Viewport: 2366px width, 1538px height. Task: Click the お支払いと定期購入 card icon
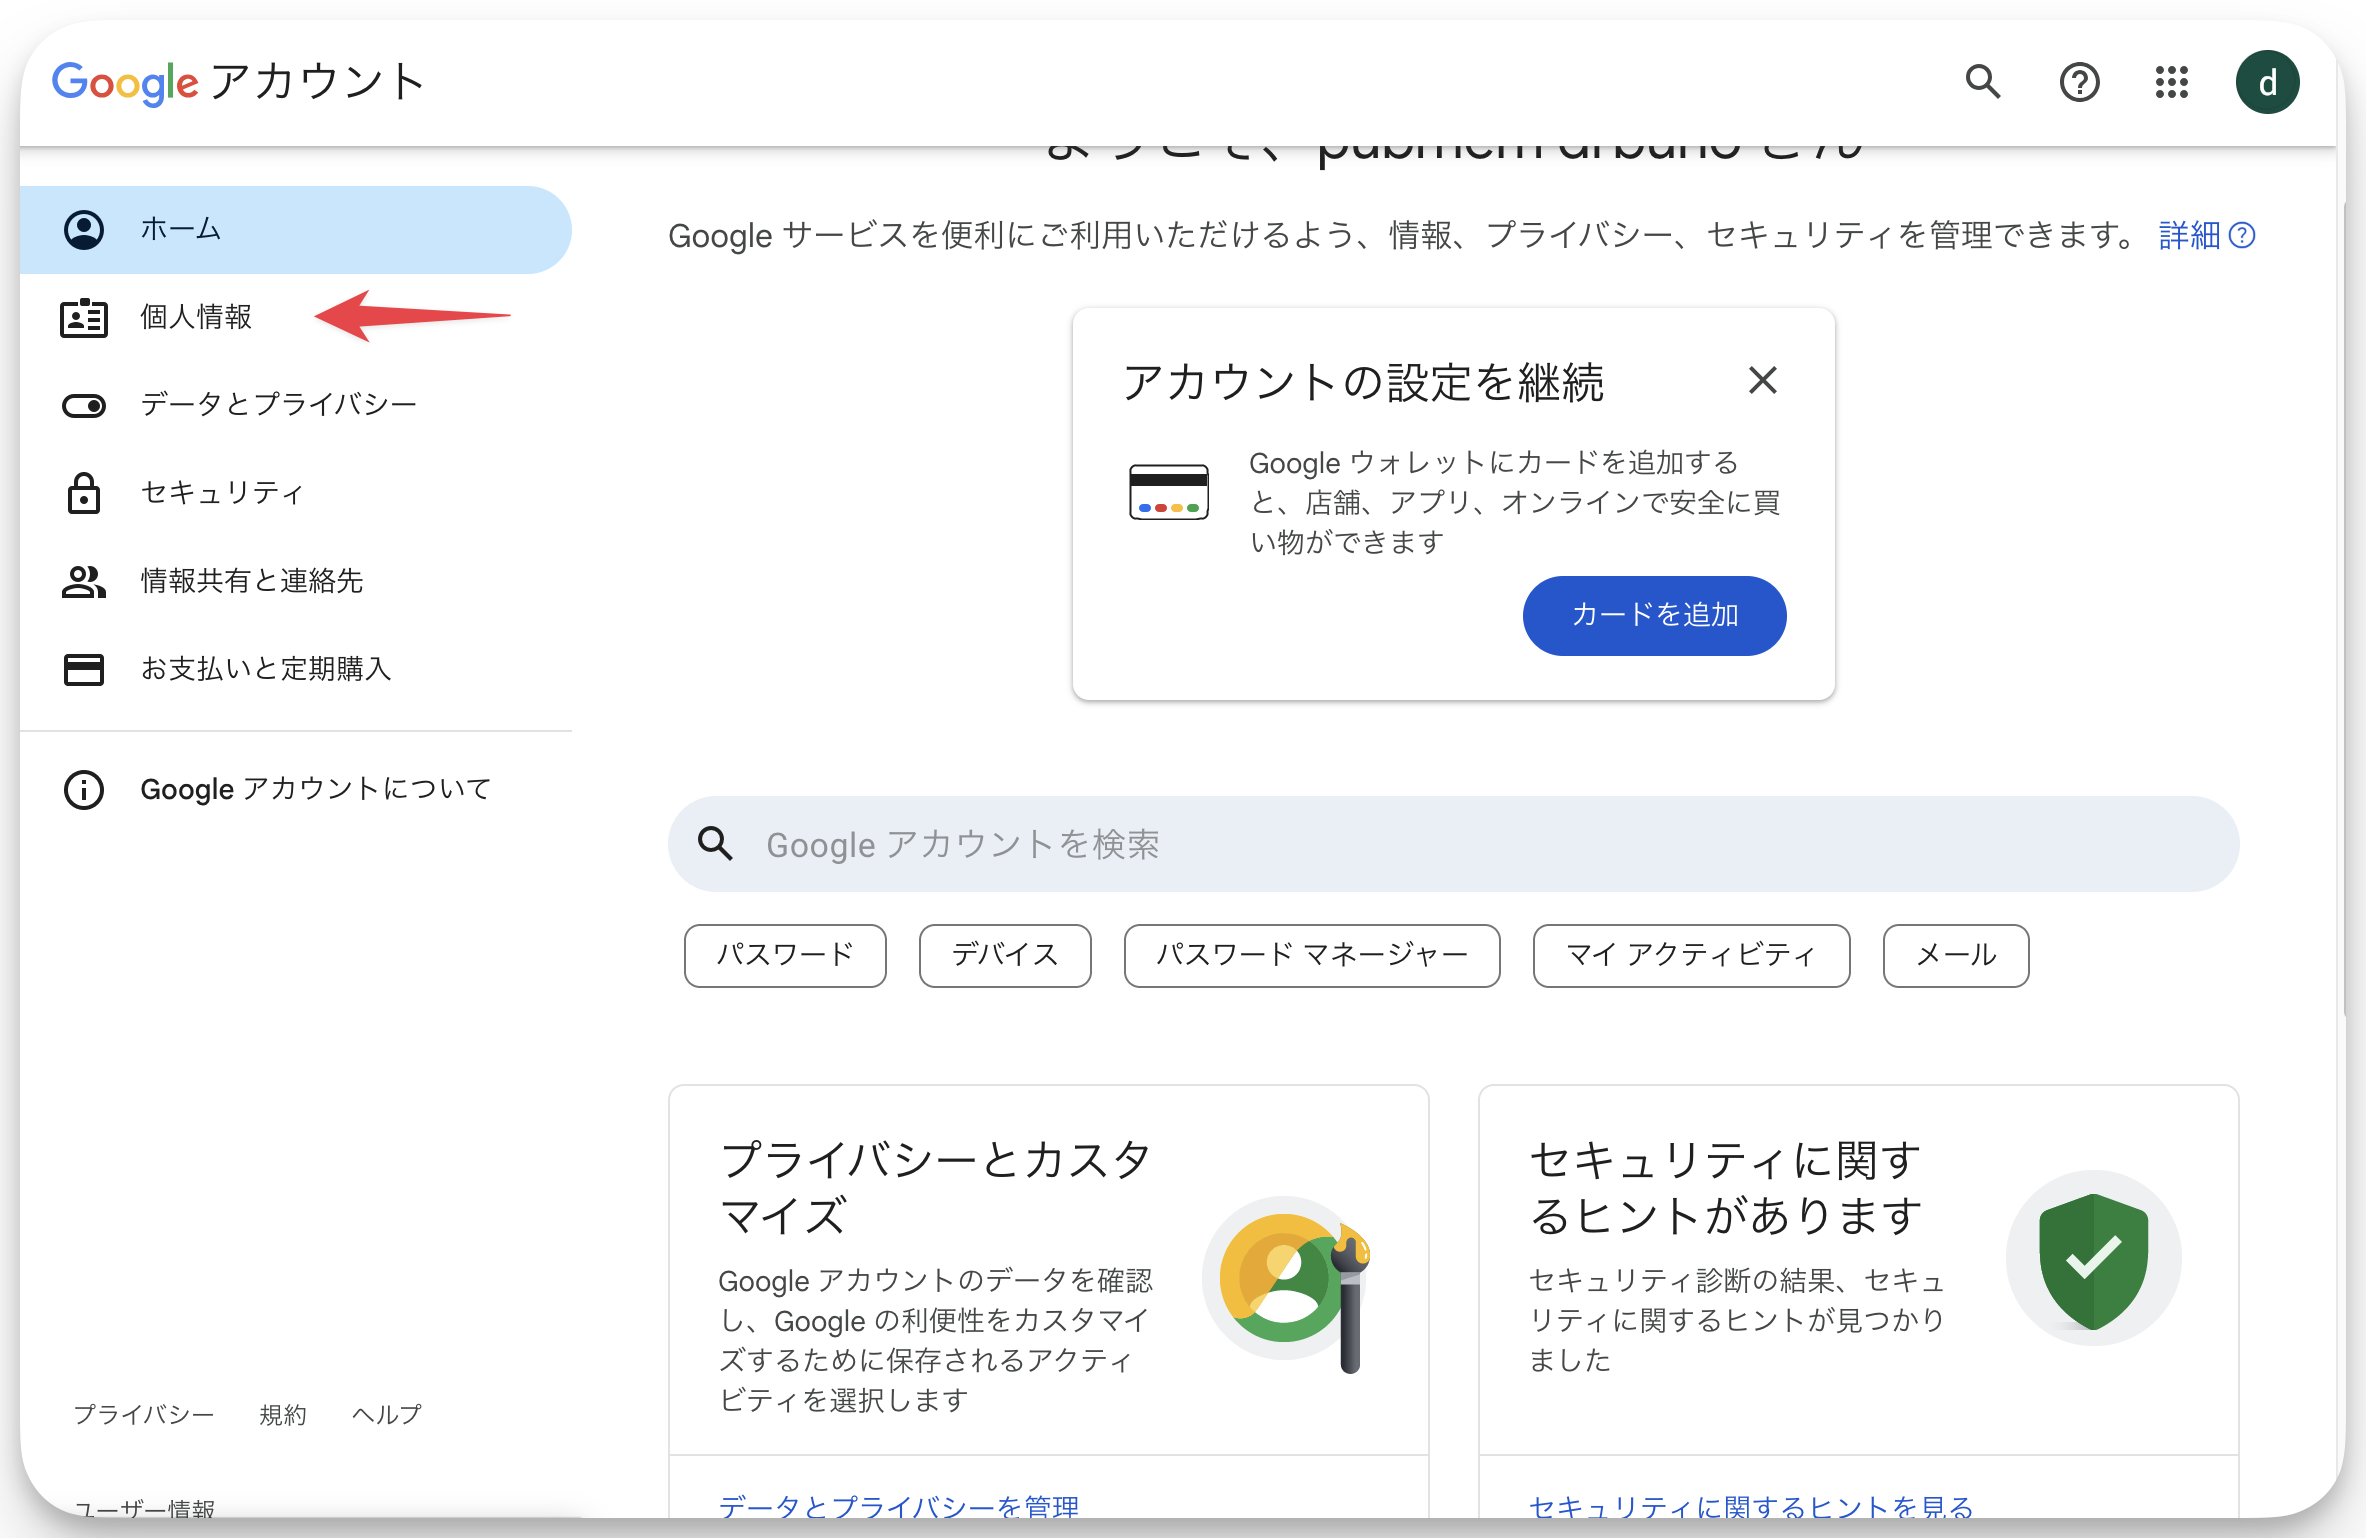(84, 669)
